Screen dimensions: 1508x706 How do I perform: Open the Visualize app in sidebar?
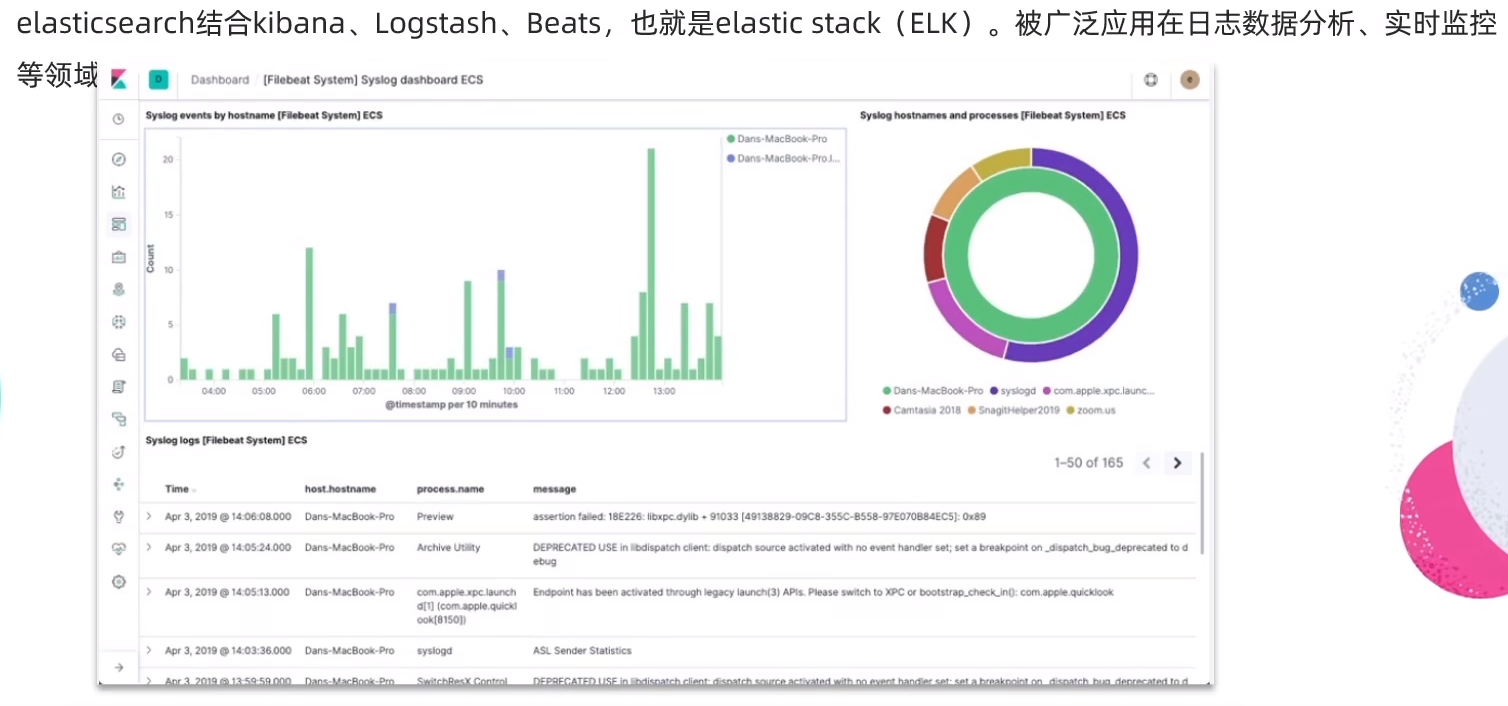118,192
